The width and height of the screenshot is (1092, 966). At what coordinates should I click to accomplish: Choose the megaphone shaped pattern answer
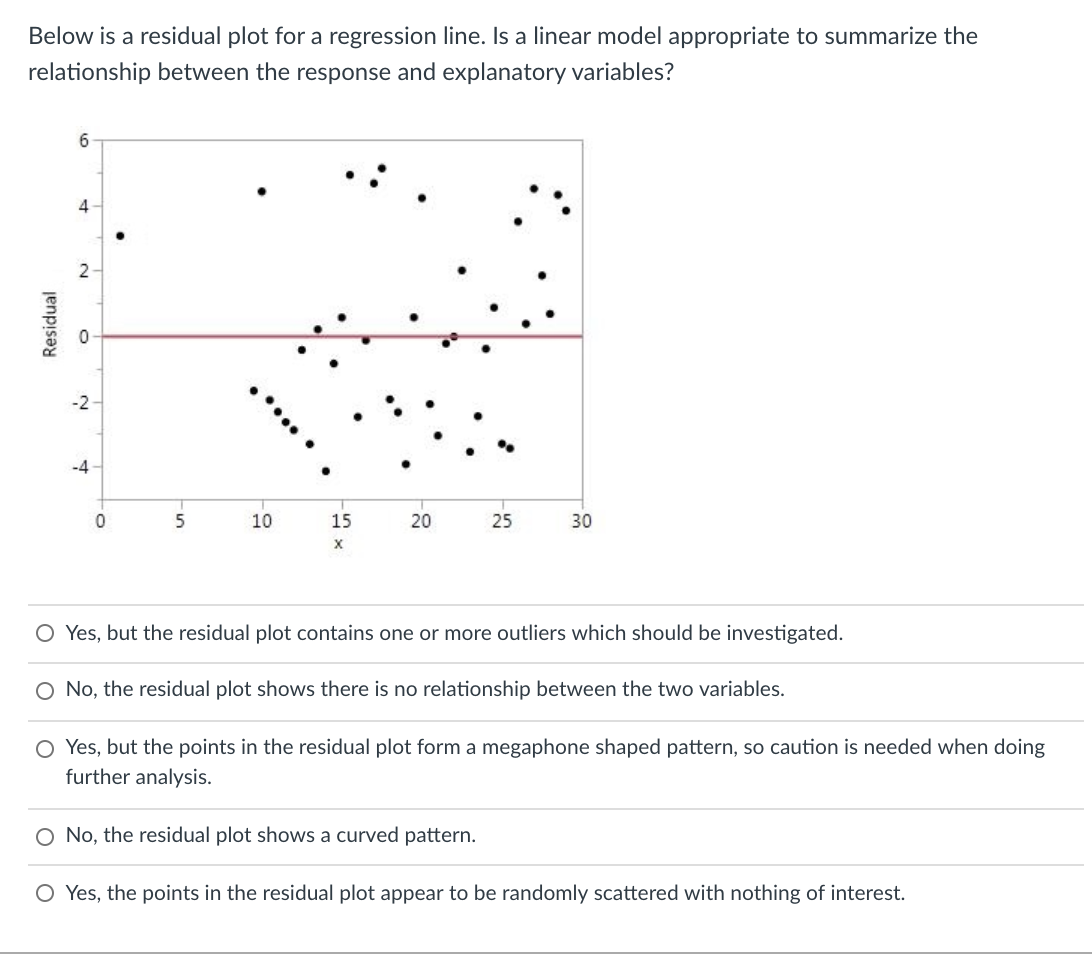point(44,748)
